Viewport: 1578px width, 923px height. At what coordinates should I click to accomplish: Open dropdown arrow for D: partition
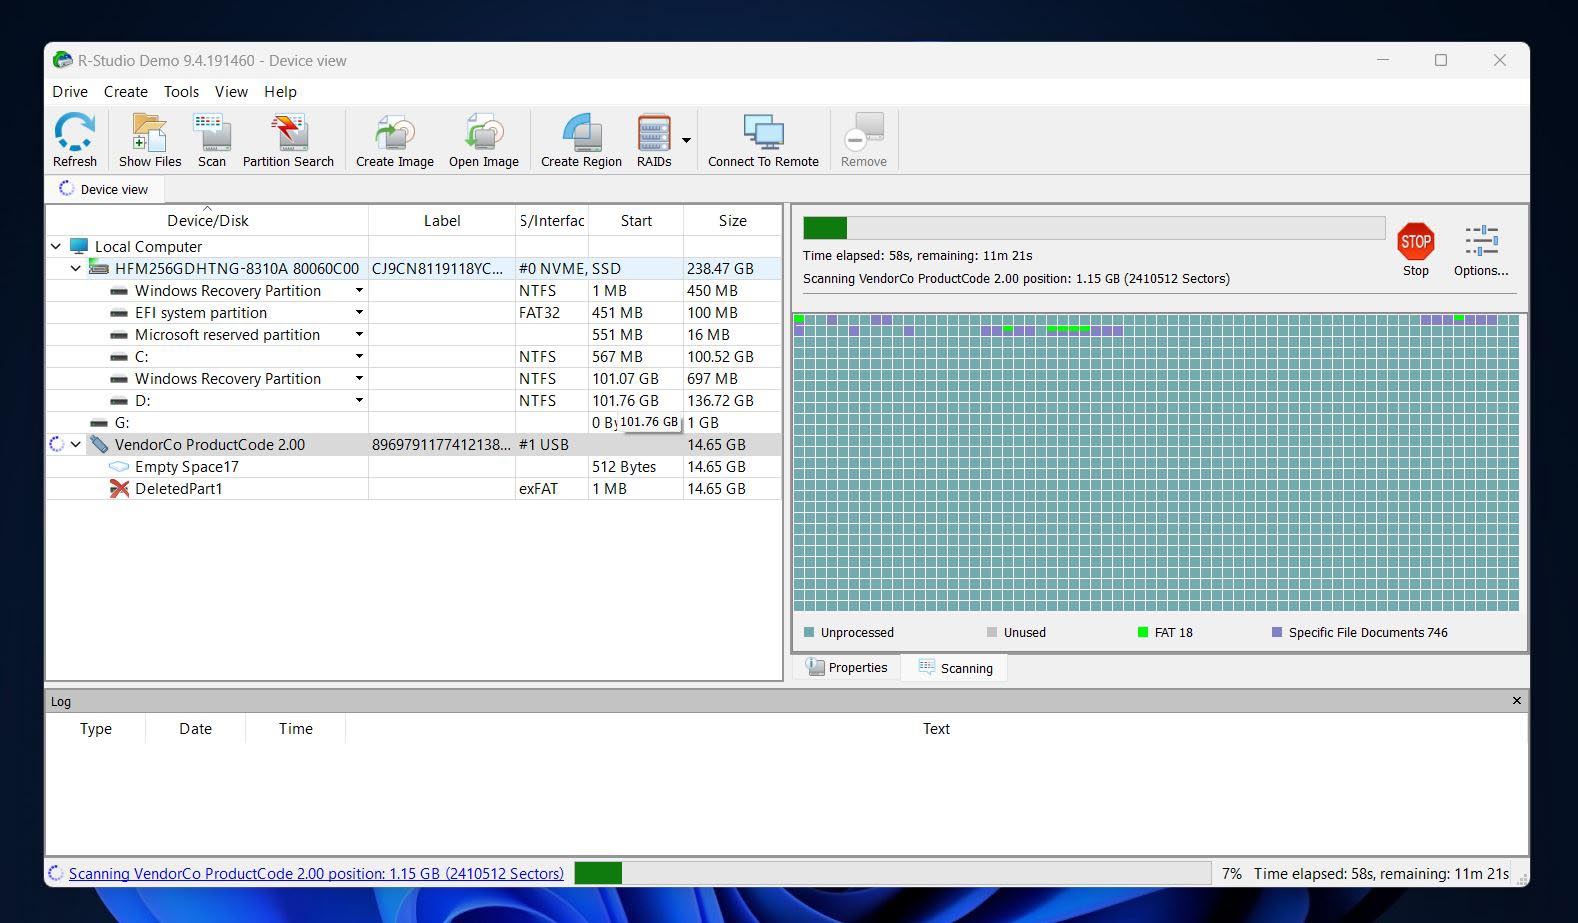[x=359, y=401]
